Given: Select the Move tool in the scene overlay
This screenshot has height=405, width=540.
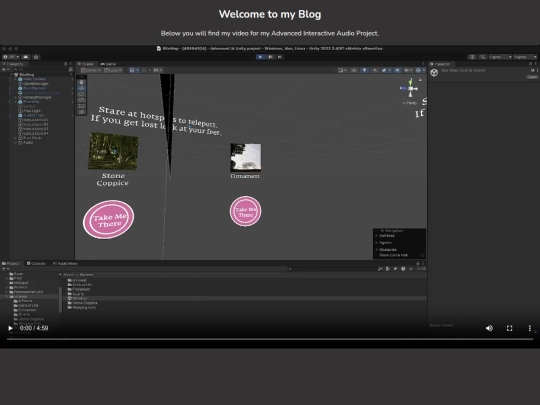Looking at the screenshot, I should 82,88.
